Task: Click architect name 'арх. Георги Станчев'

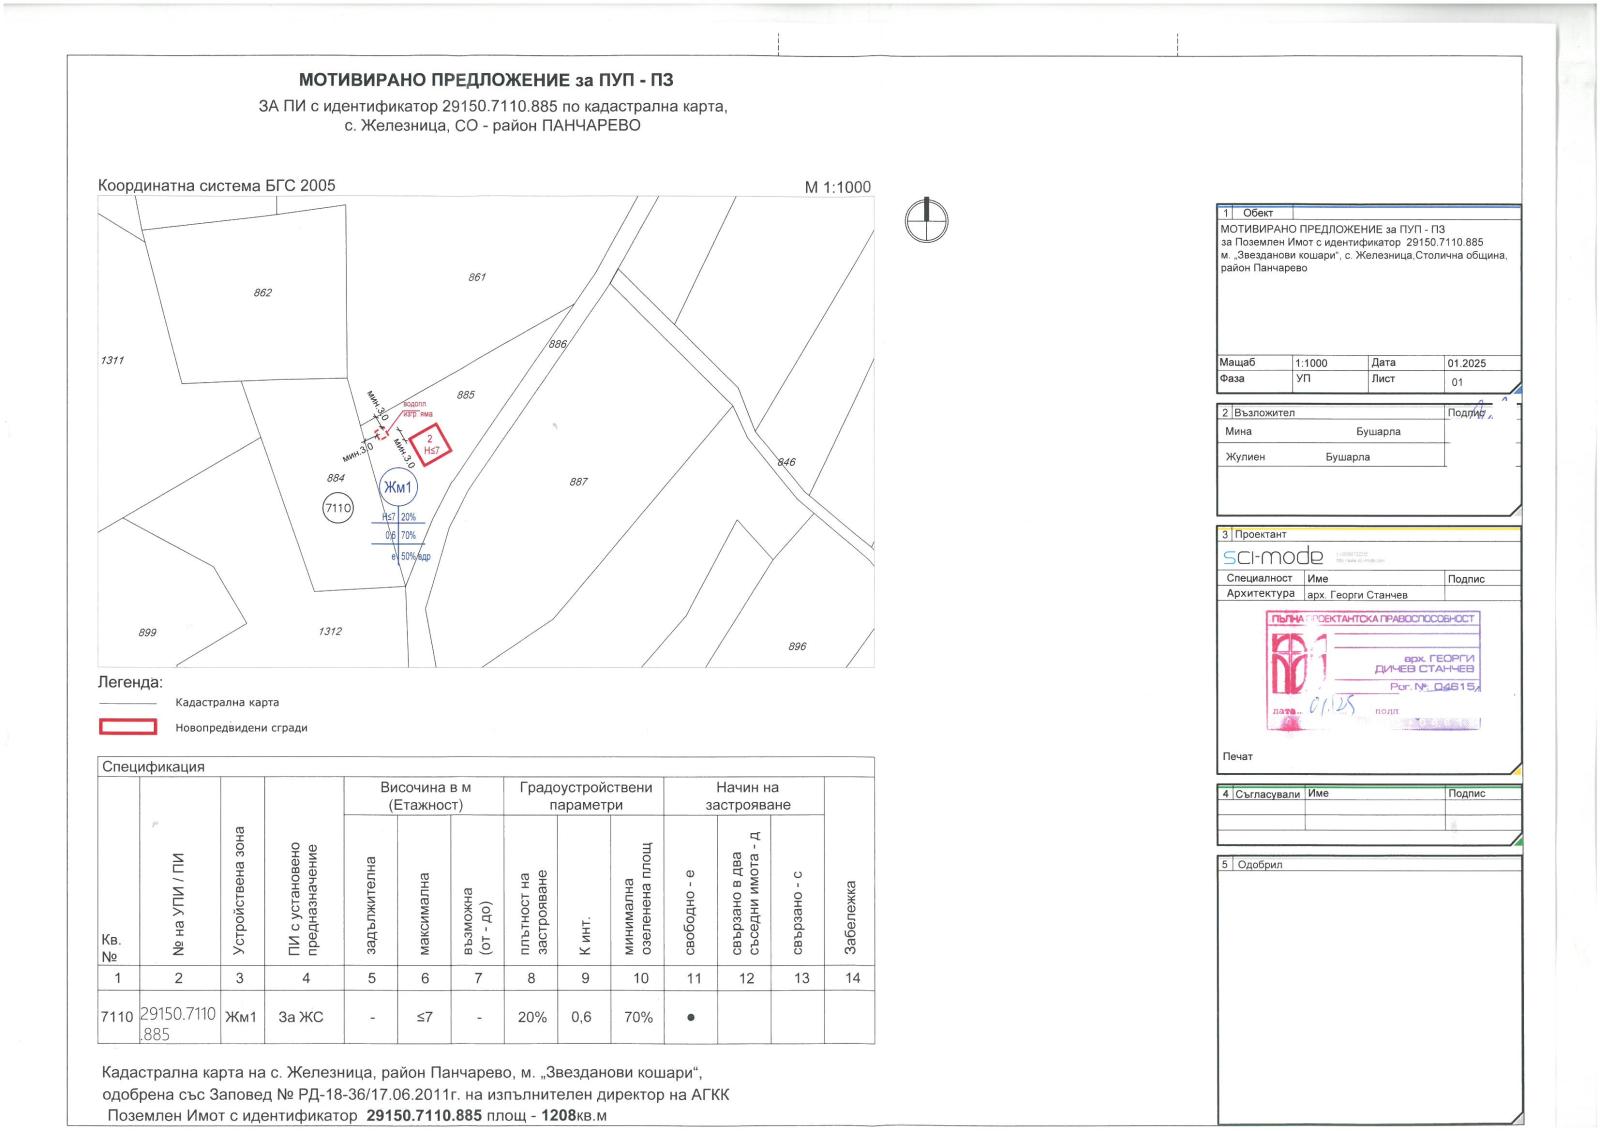Action: [1357, 594]
